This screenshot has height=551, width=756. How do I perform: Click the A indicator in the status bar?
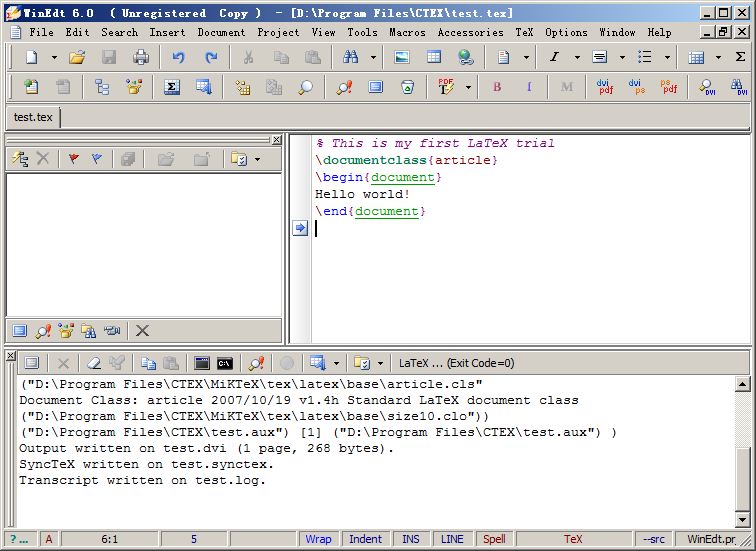(49, 539)
